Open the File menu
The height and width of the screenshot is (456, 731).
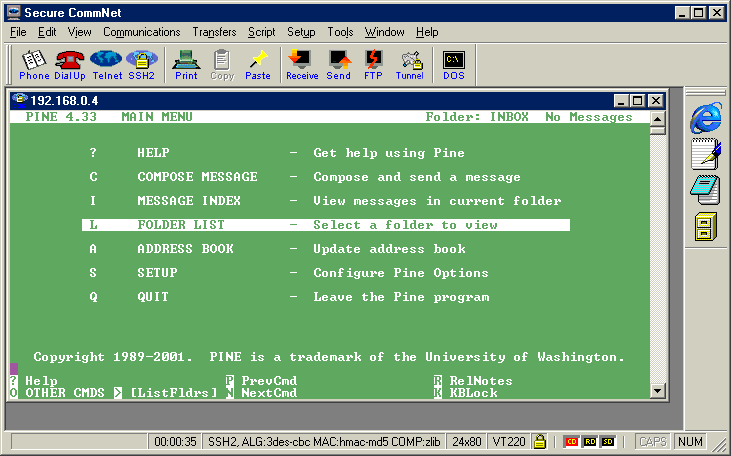pos(18,32)
